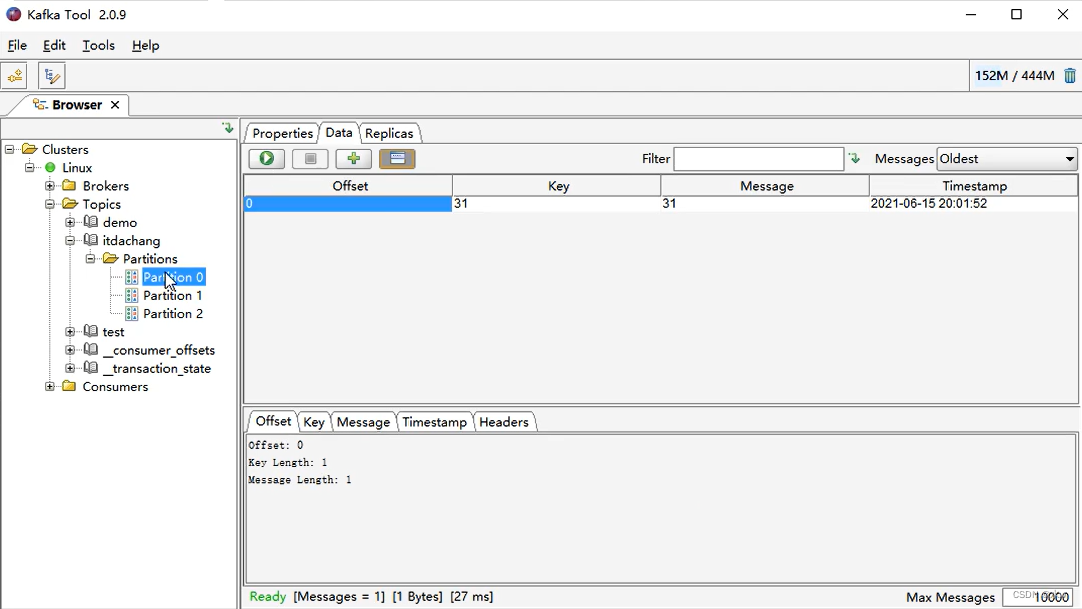Select the offset 0 row cell
Screen dimensions: 1082x609
(348, 203)
